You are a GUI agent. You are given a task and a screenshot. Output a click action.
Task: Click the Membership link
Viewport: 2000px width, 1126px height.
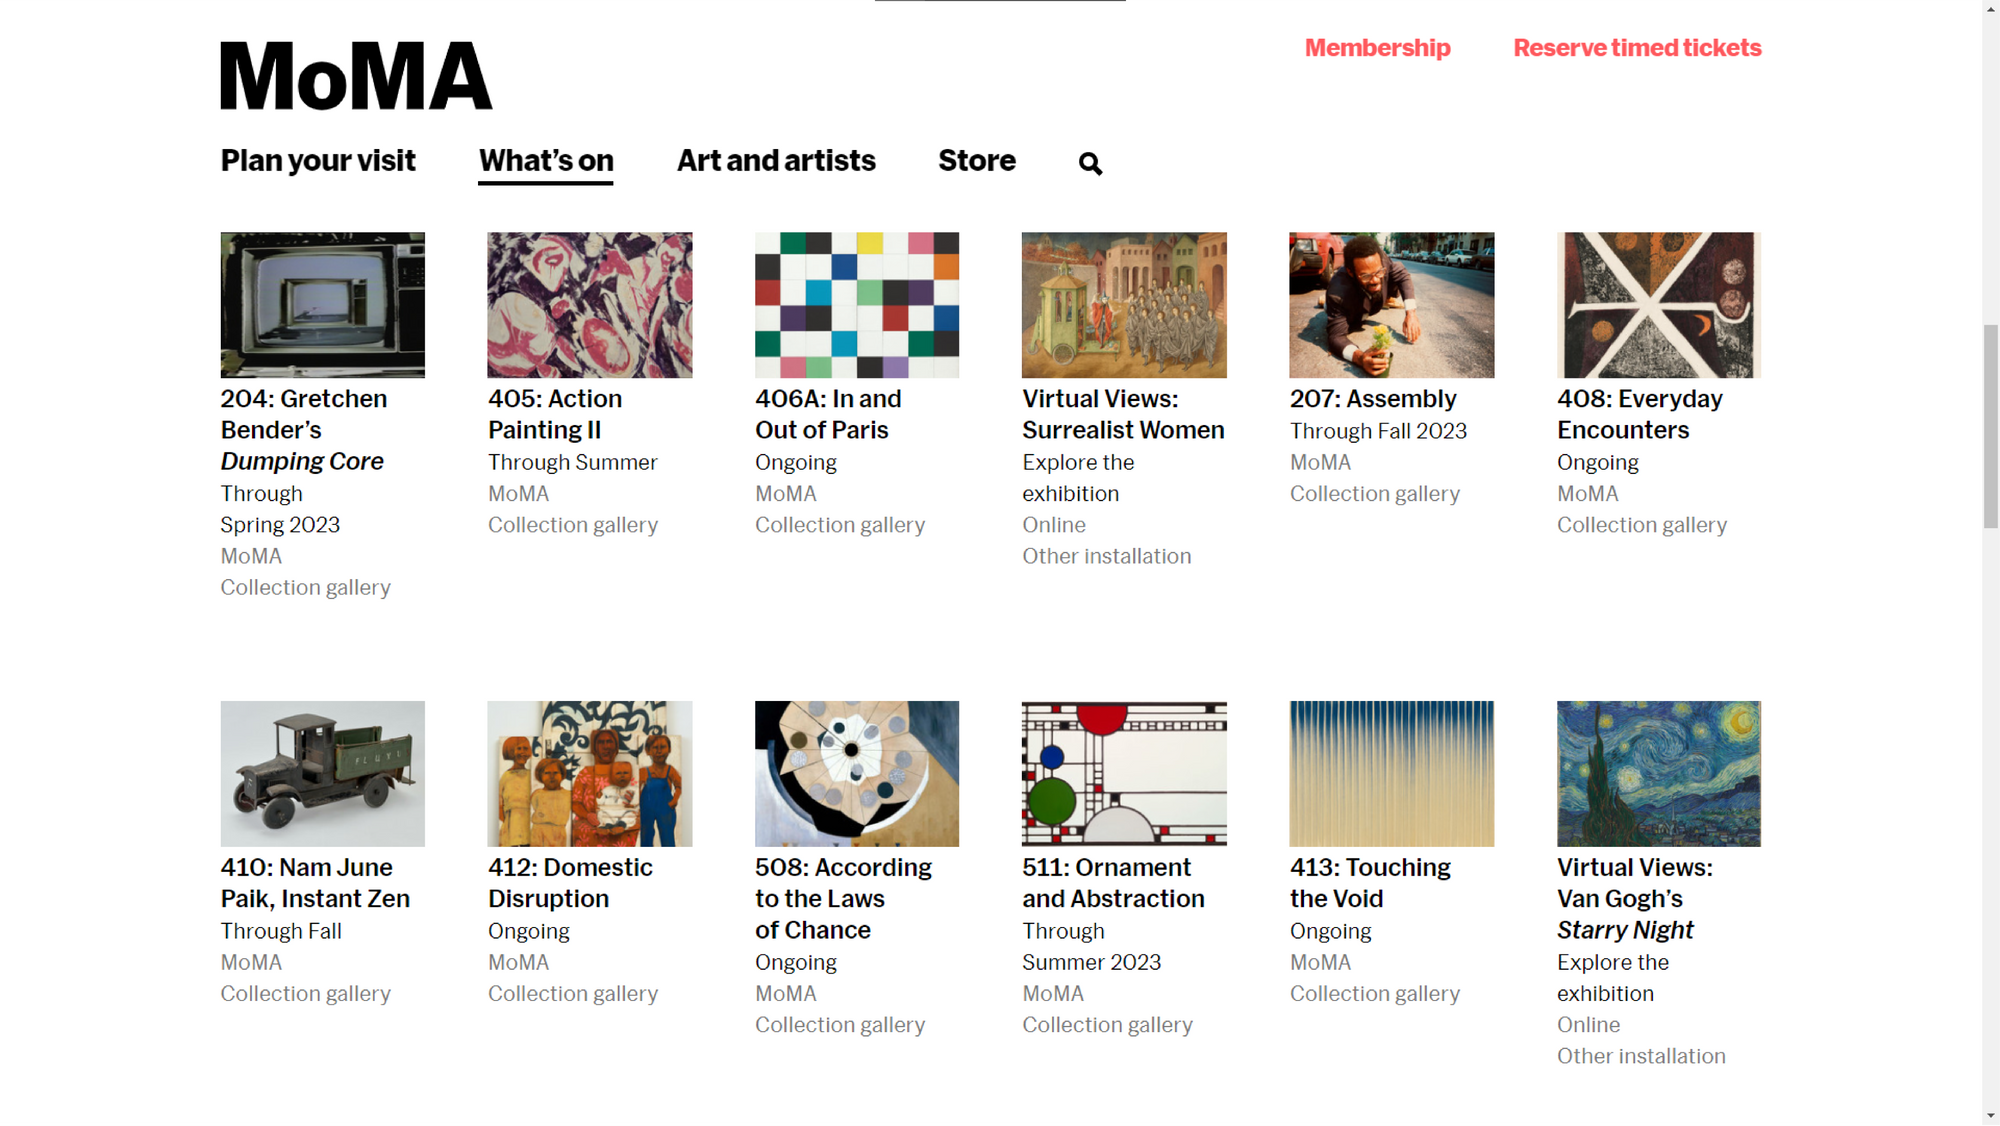pyautogui.click(x=1377, y=47)
